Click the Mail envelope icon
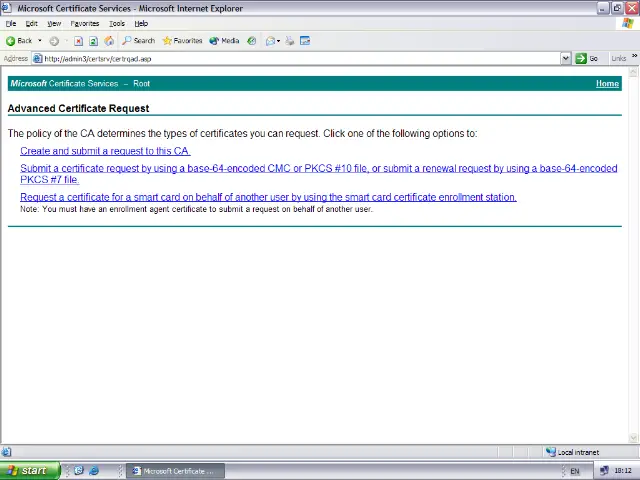Viewport: 640px width, 480px height. [270, 41]
